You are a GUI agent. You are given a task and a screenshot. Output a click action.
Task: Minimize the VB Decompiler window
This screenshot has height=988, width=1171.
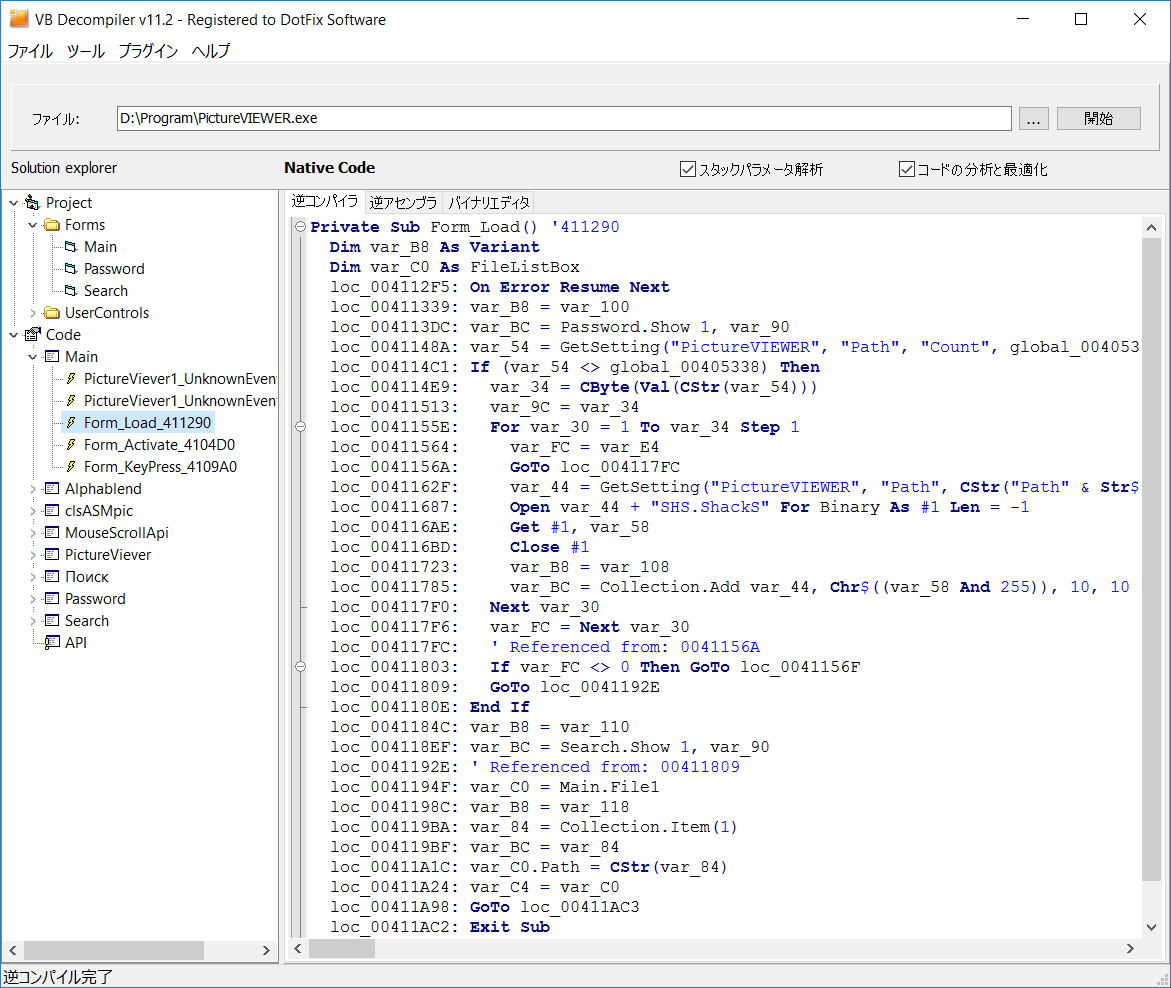click(x=1023, y=19)
